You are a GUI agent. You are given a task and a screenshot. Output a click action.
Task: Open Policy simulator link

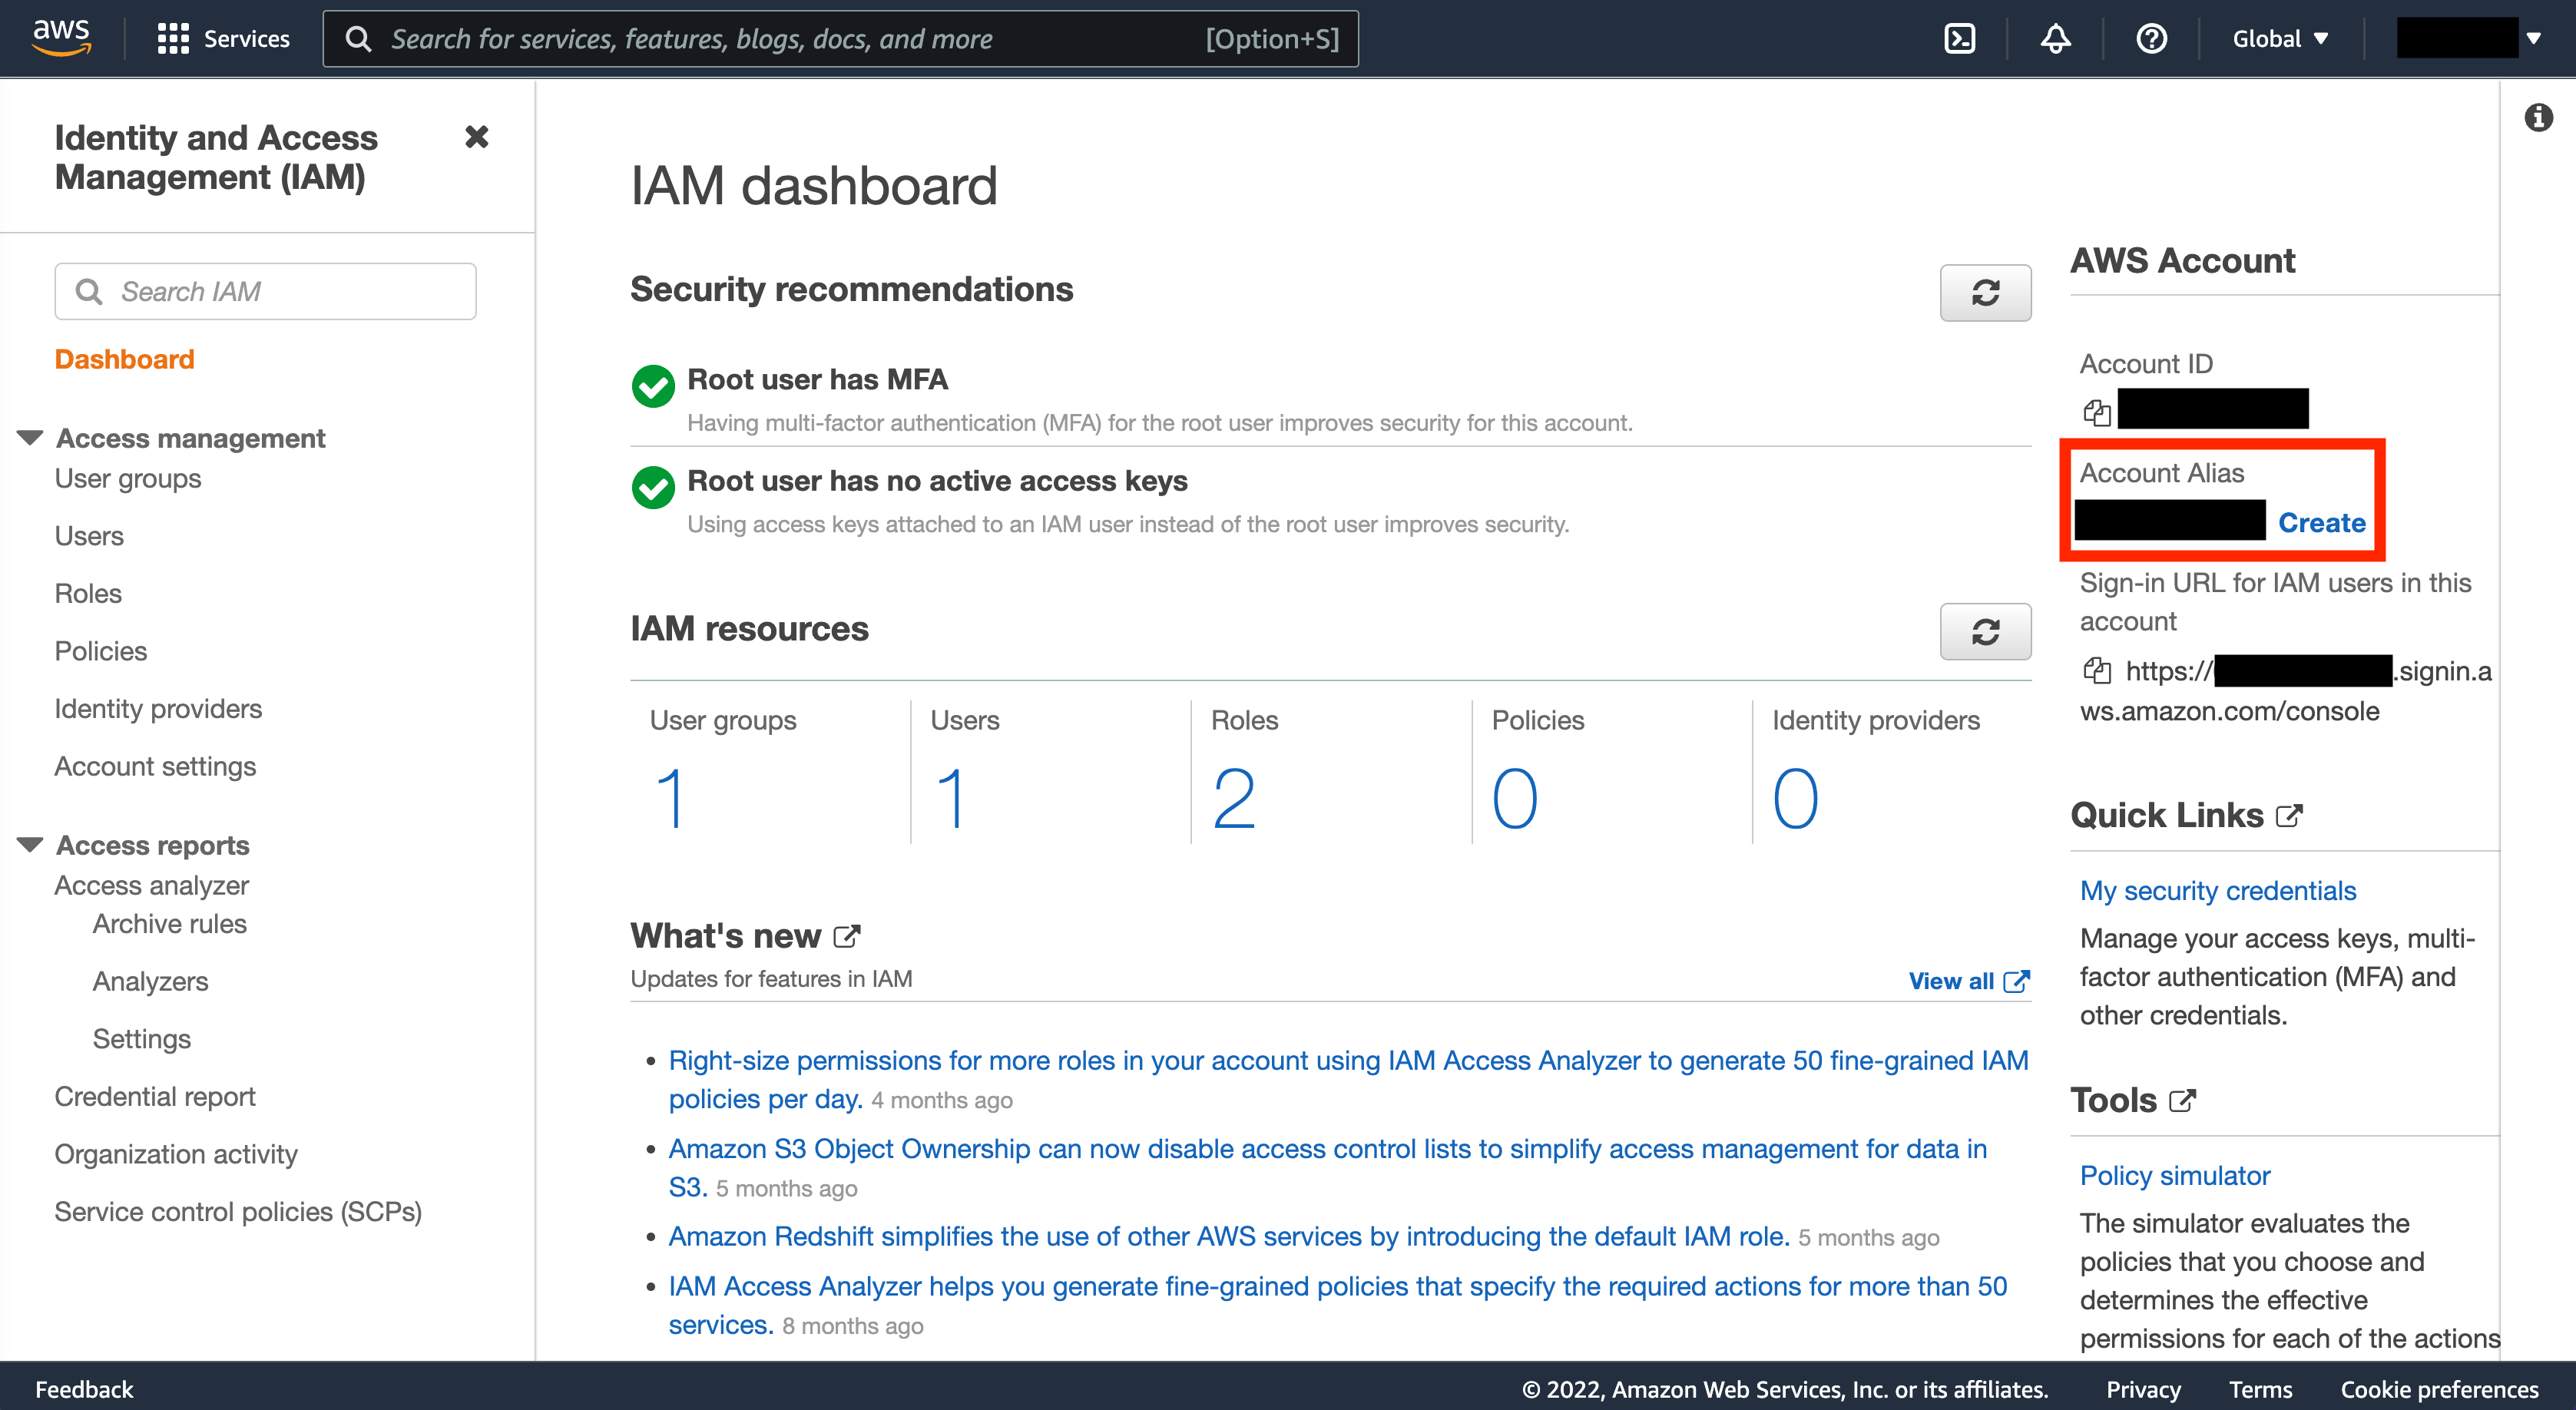[x=2175, y=1176]
